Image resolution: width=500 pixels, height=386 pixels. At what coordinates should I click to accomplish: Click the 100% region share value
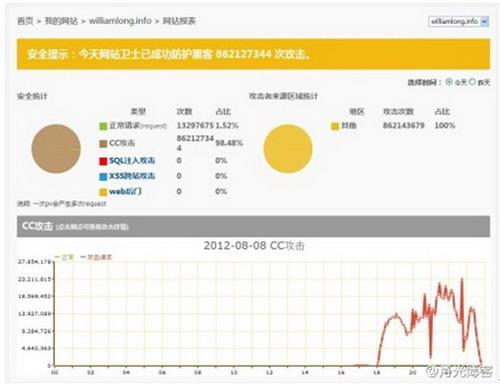click(x=445, y=126)
